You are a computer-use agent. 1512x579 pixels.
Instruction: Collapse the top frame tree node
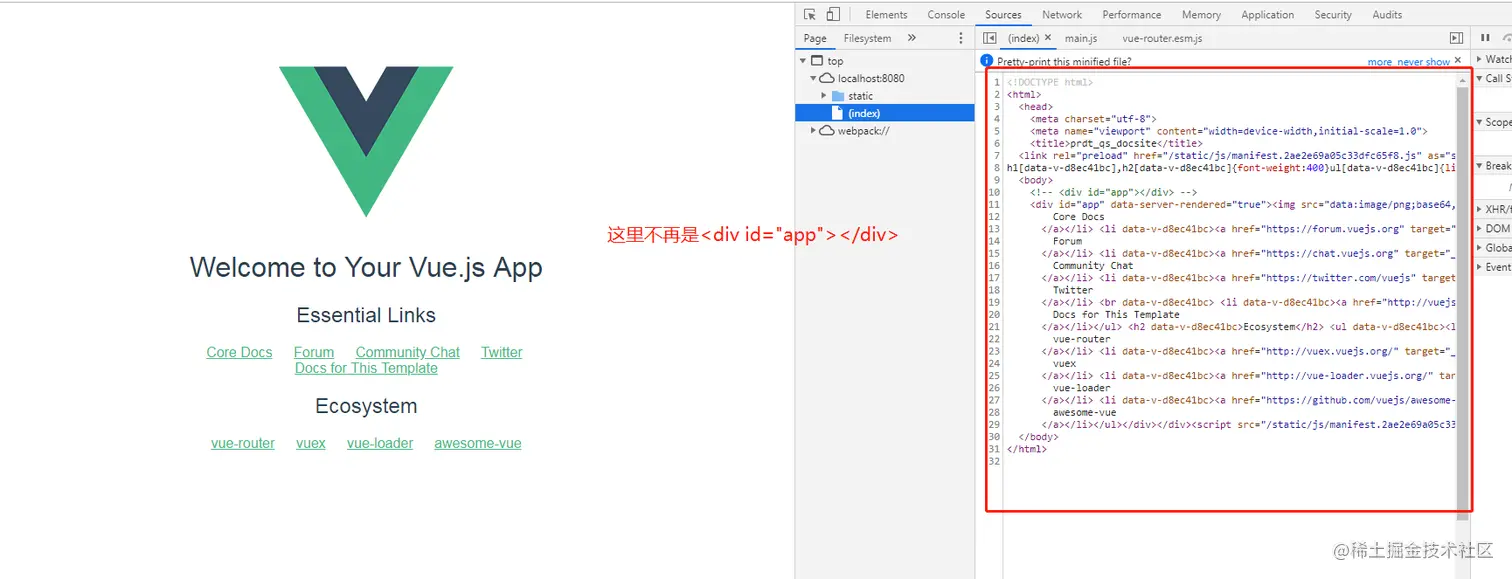click(x=803, y=61)
